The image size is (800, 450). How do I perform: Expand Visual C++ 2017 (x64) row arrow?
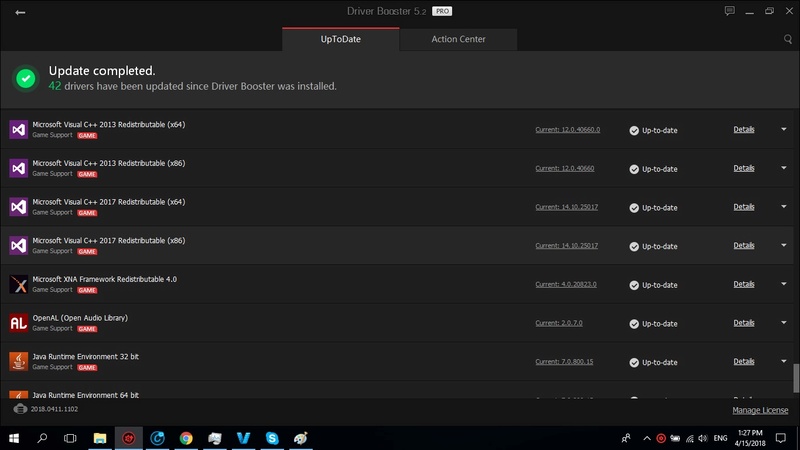784,207
